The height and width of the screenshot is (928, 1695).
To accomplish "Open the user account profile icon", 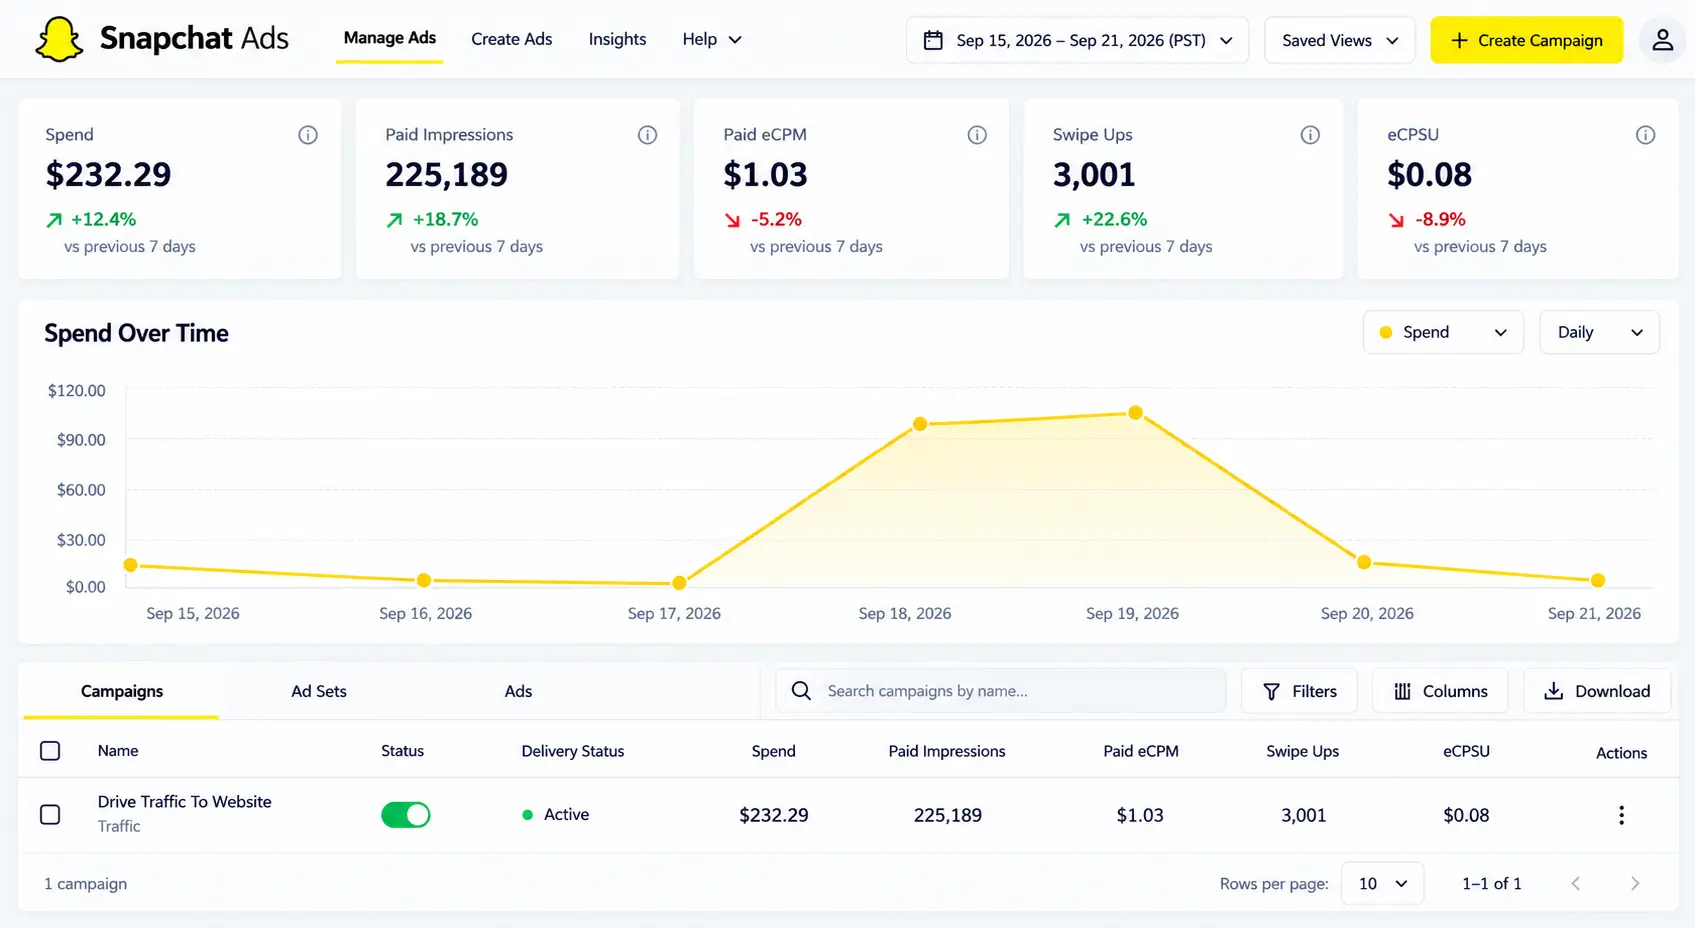I will click(x=1662, y=40).
